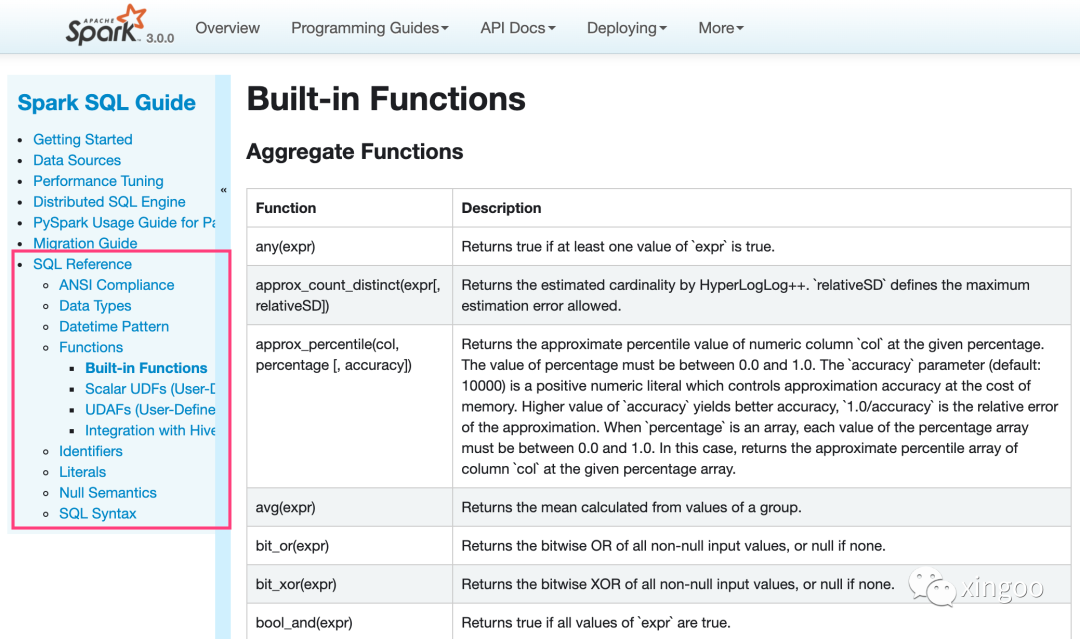1080x639 pixels.
Task: Select Built-in Functions sidebar item
Action: coord(146,368)
